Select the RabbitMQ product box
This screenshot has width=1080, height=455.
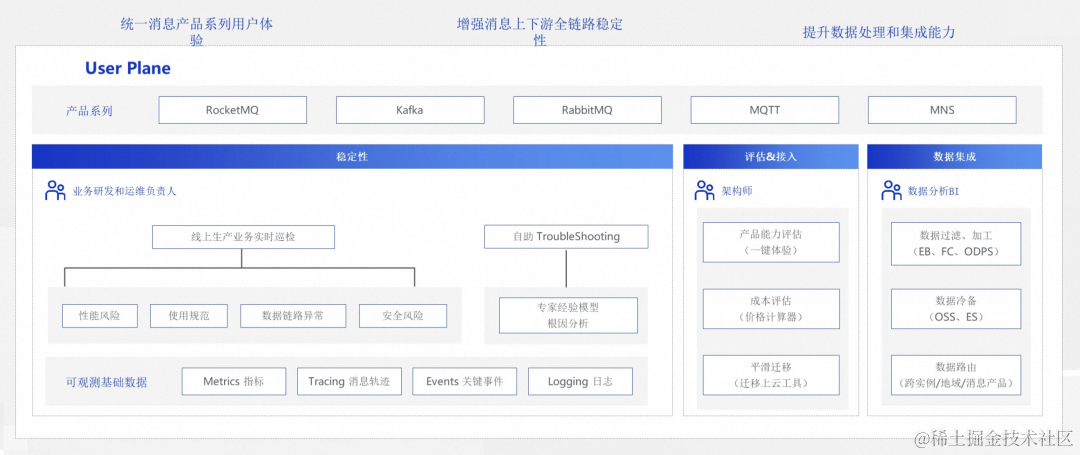[x=587, y=109]
